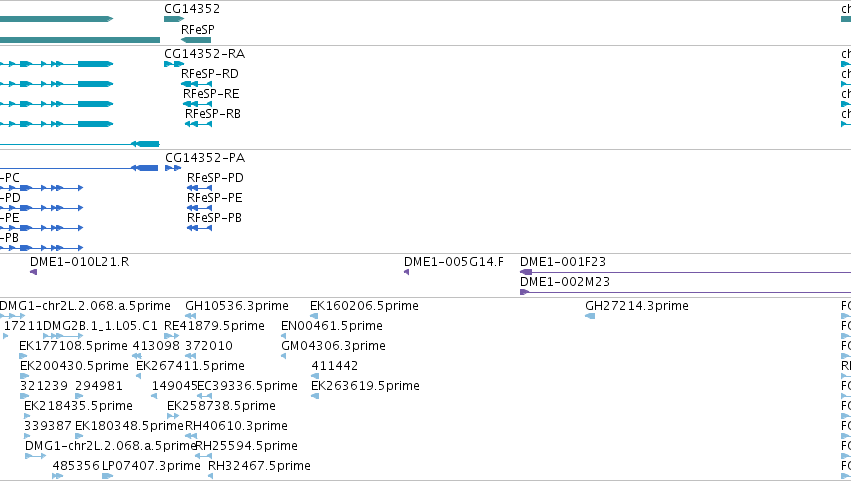The height and width of the screenshot is (481, 851).
Task: Select RFeSP-RB transcript label
Action: pos(213,114)
